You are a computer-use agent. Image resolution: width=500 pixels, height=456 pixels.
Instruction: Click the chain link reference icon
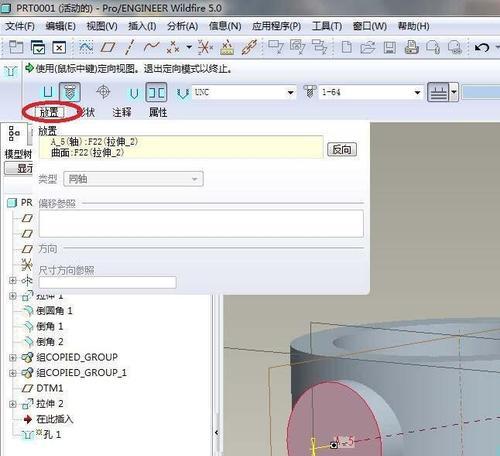pos(249,47)
